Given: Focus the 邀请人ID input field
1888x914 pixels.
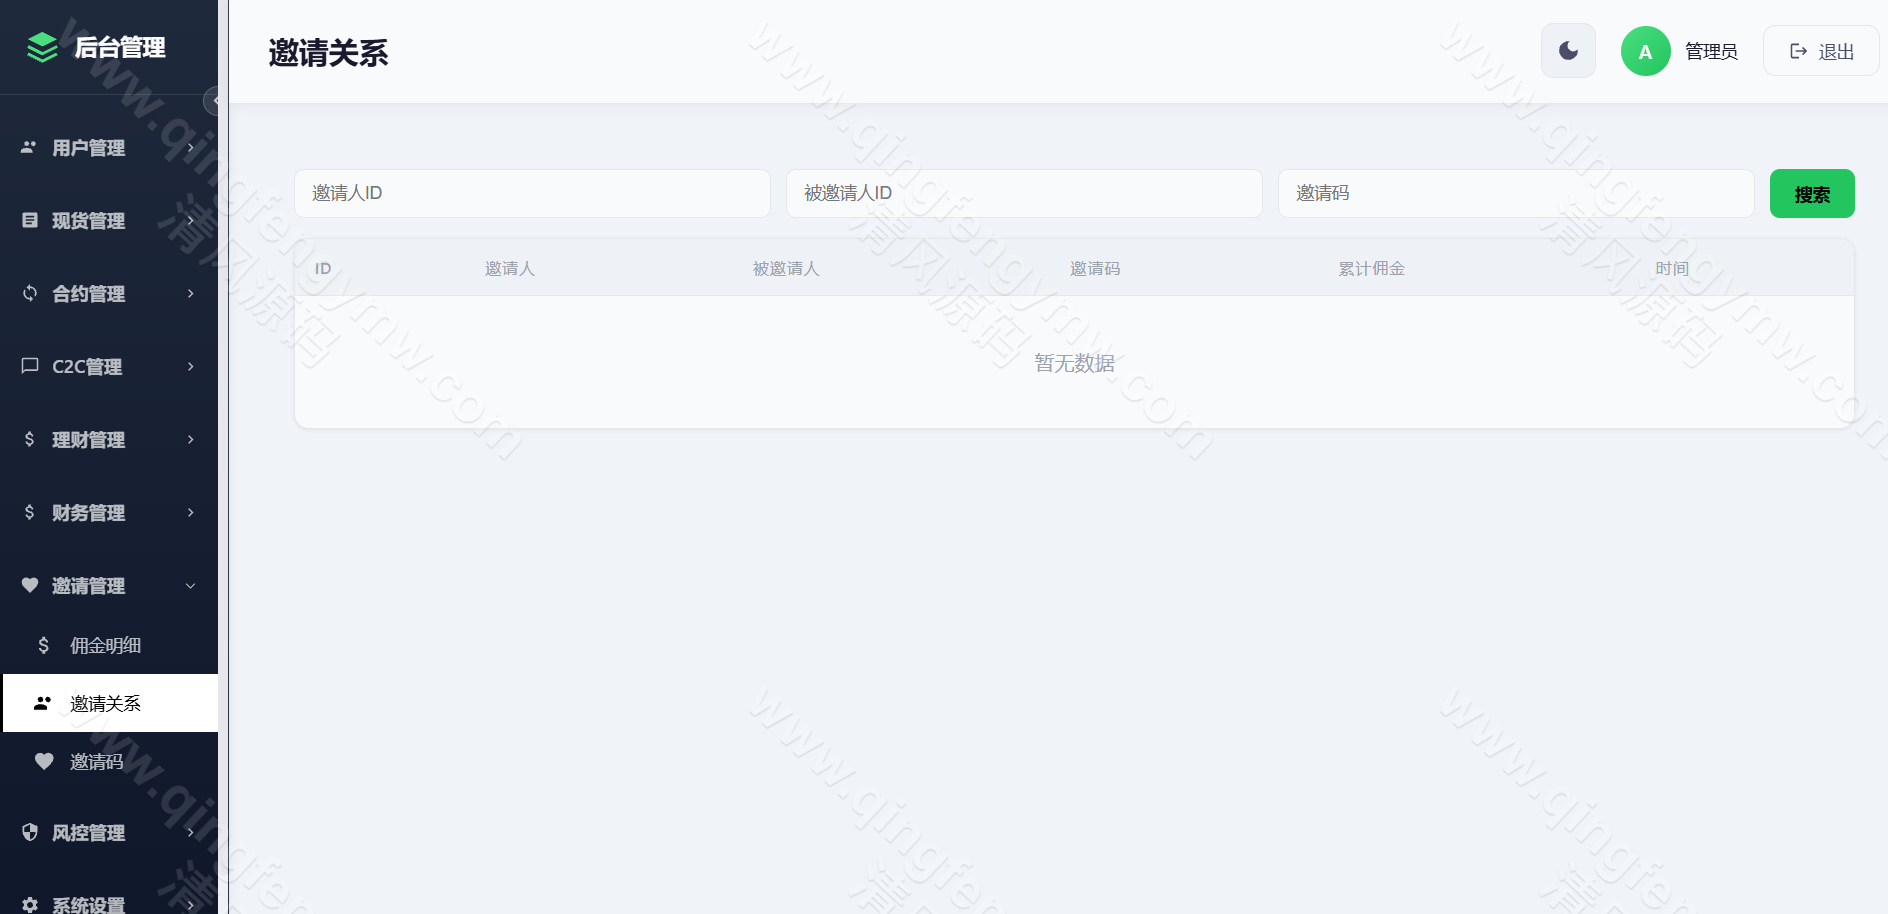Looking at the screenshot, I should click(532, 193).
